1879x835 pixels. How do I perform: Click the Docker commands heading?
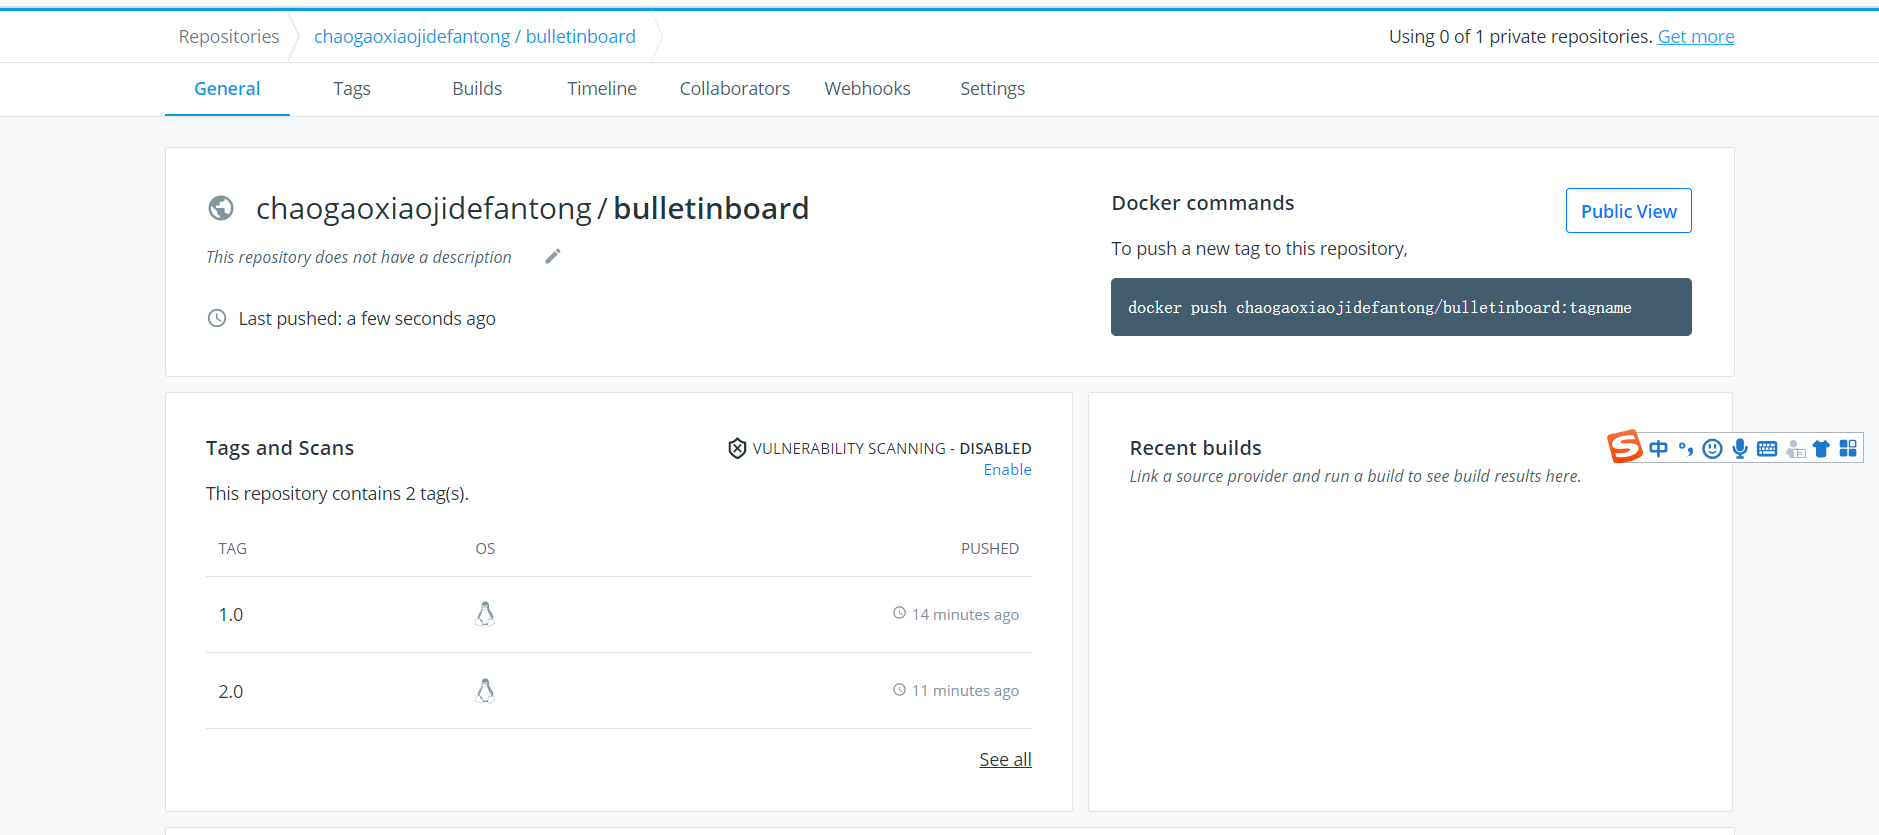pyautogui.click(x=1203, y=203)
